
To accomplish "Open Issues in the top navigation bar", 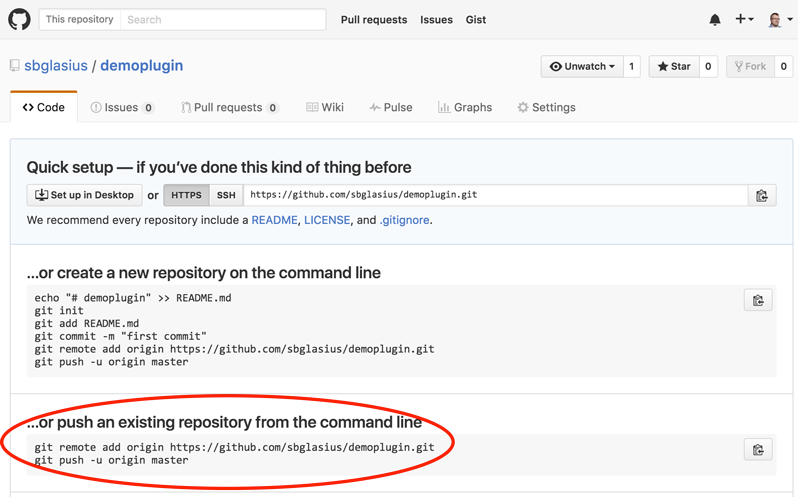I will (436, 20).
